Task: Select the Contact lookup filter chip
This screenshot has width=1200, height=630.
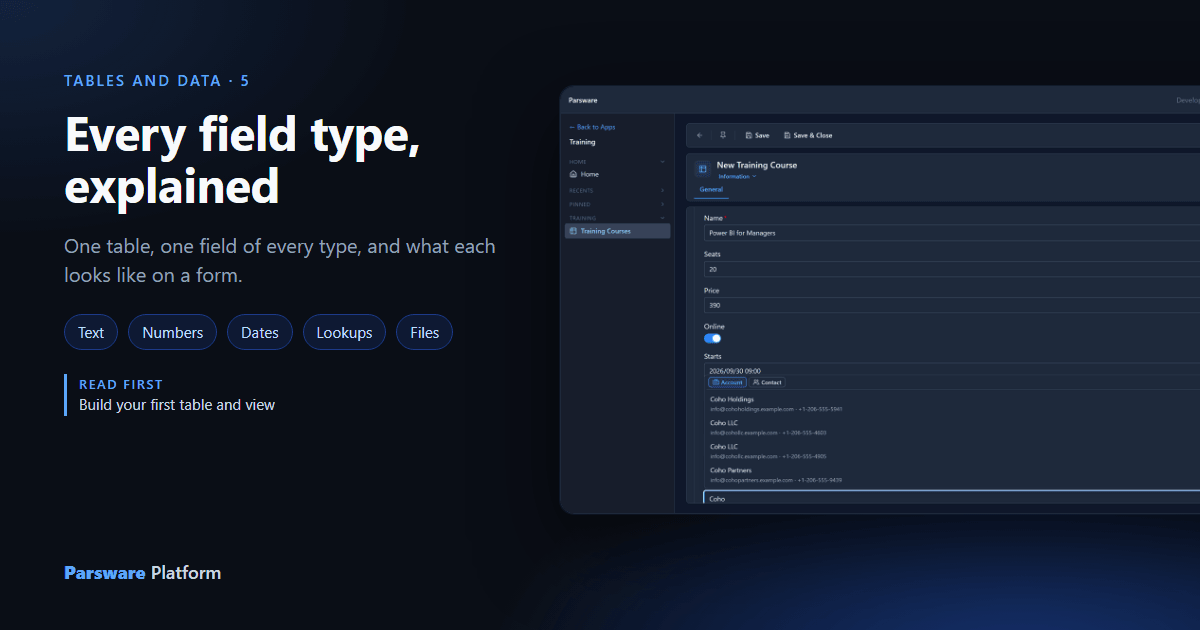Action: (768, 383)
